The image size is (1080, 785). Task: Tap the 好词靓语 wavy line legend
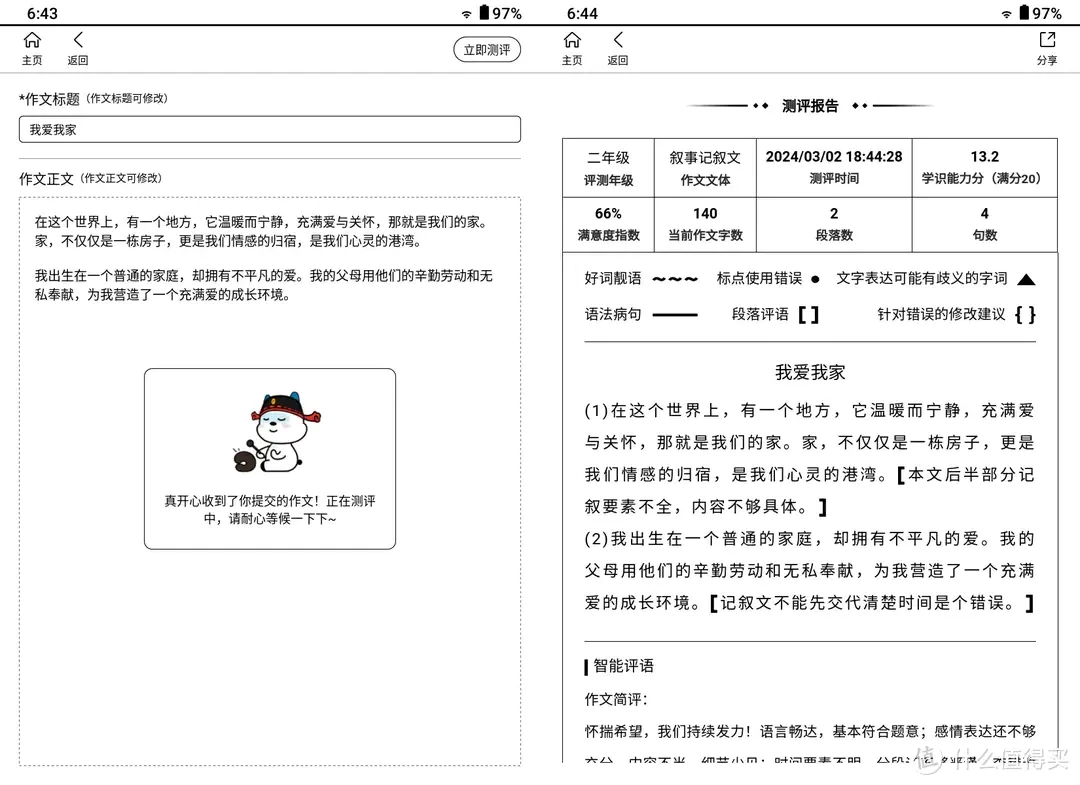click(675, 279)
